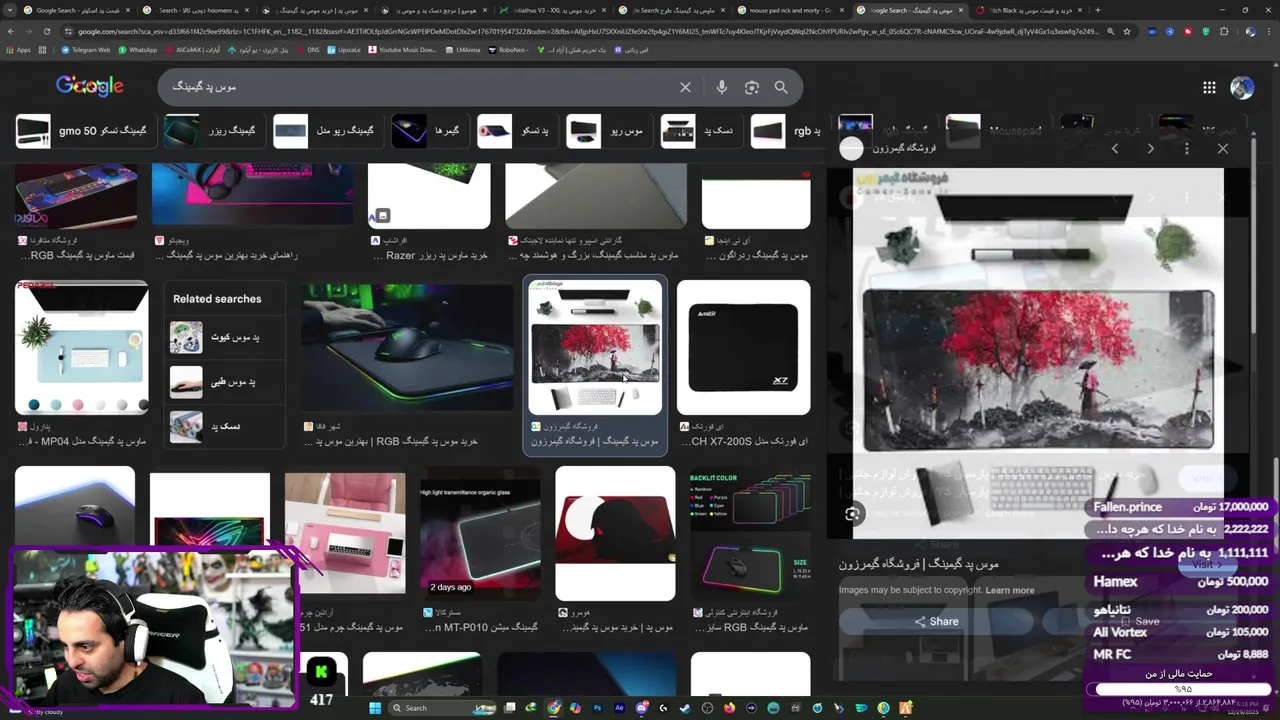Open Firefox from the taskbar

729,708
